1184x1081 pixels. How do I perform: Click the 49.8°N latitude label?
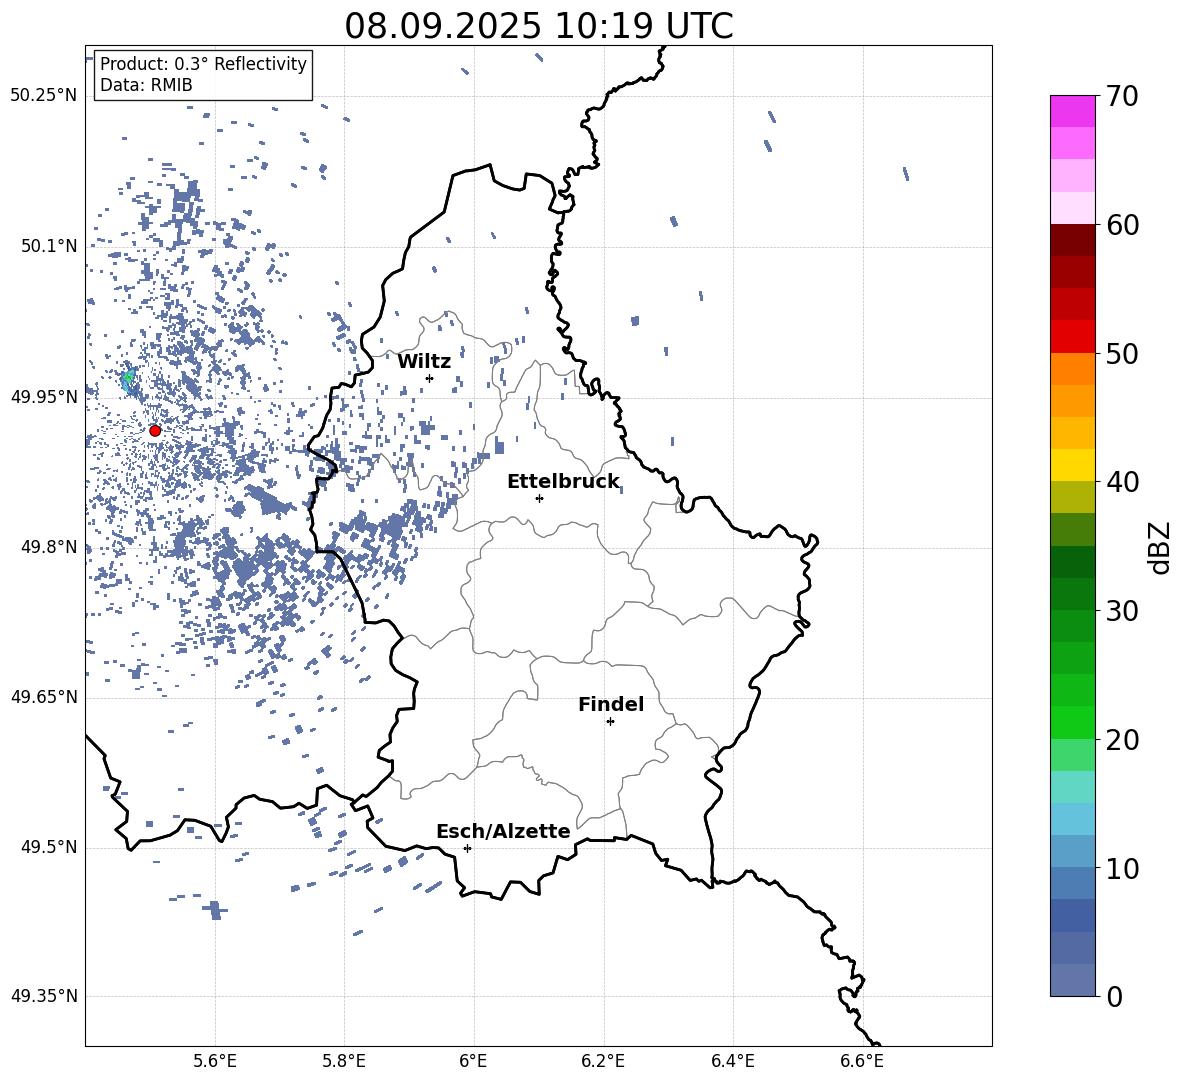pyautogui.click(x=49, y=547)
